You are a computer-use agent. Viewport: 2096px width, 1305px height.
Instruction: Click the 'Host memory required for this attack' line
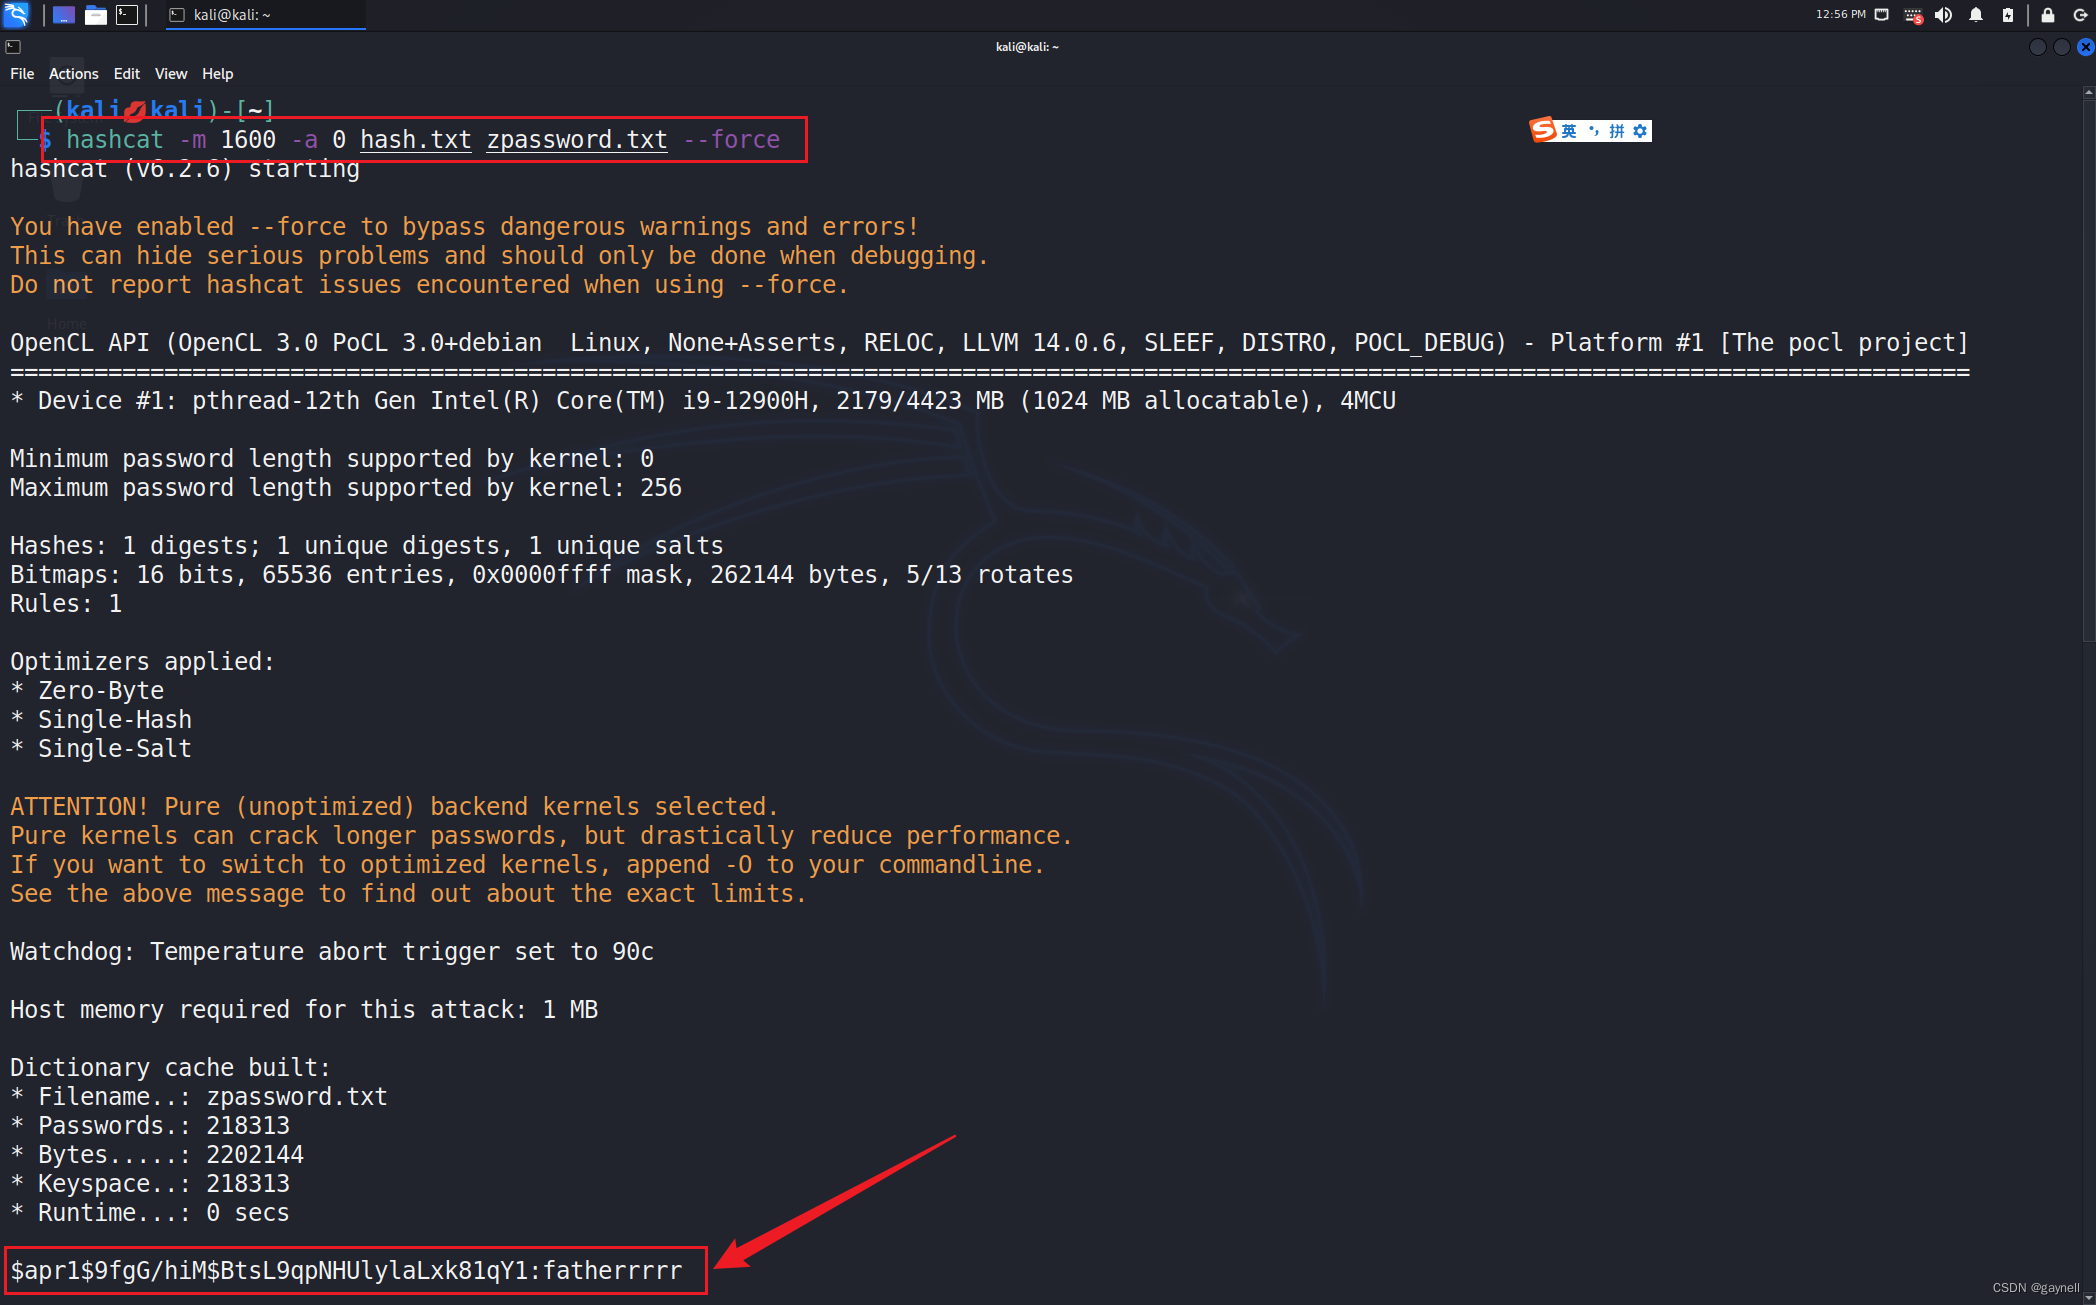point(304,1010)
